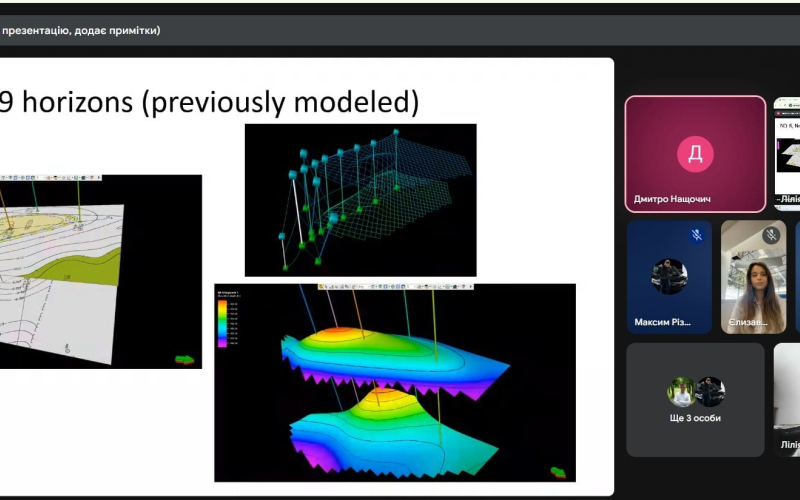Click the presentation notification banner text at top
Viewport: 800px width, 500px height.
(80, 30)
